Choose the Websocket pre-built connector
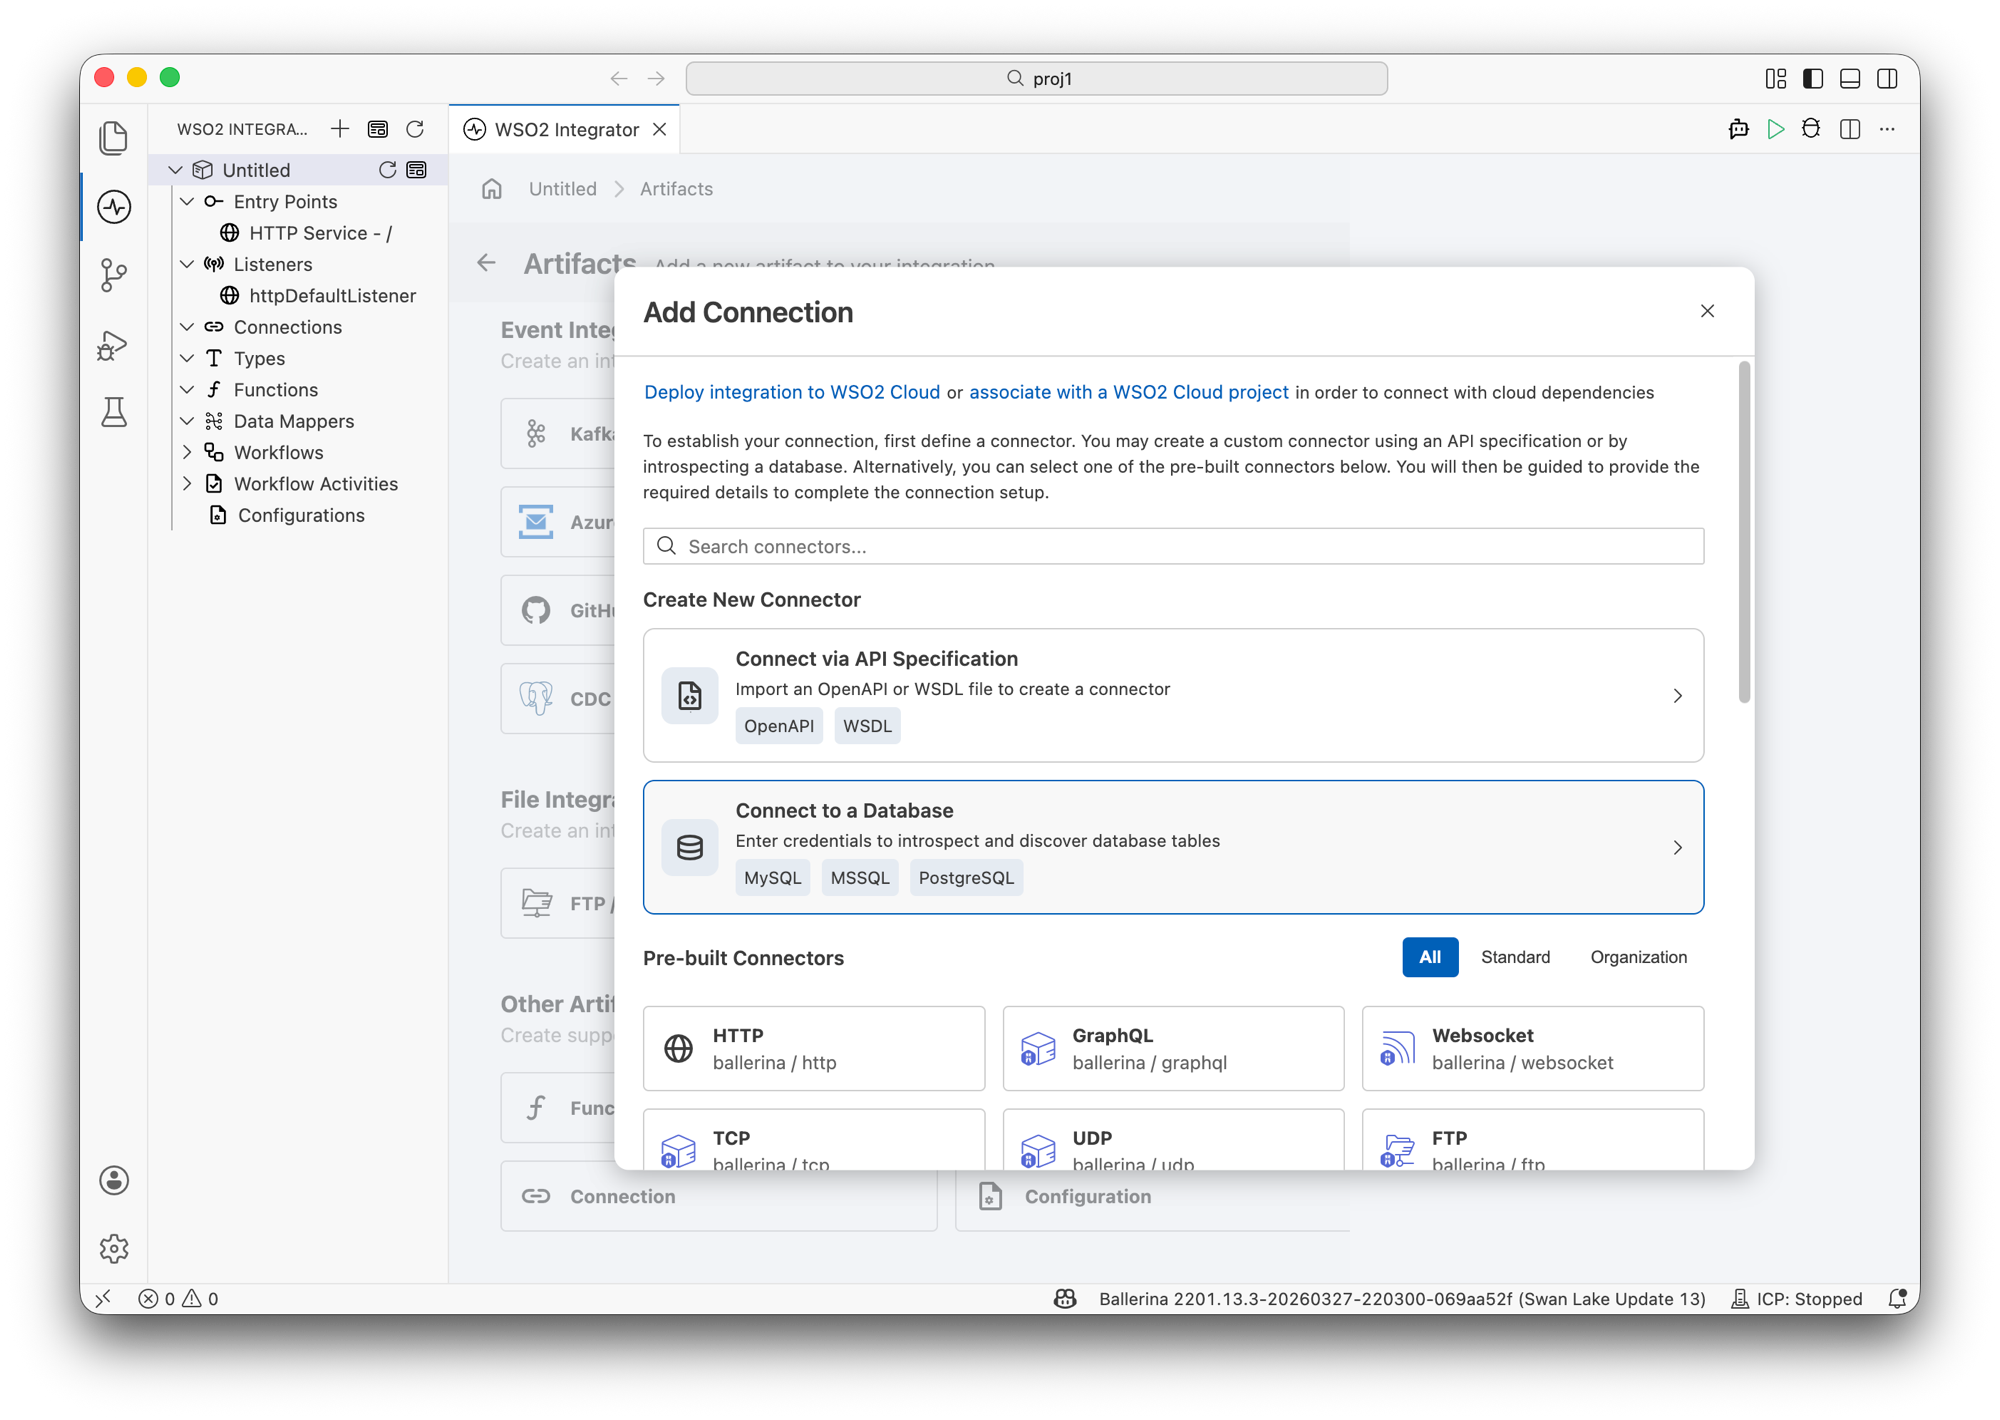Viewport: 2000px width, 1420px height. (1533, 1048)
